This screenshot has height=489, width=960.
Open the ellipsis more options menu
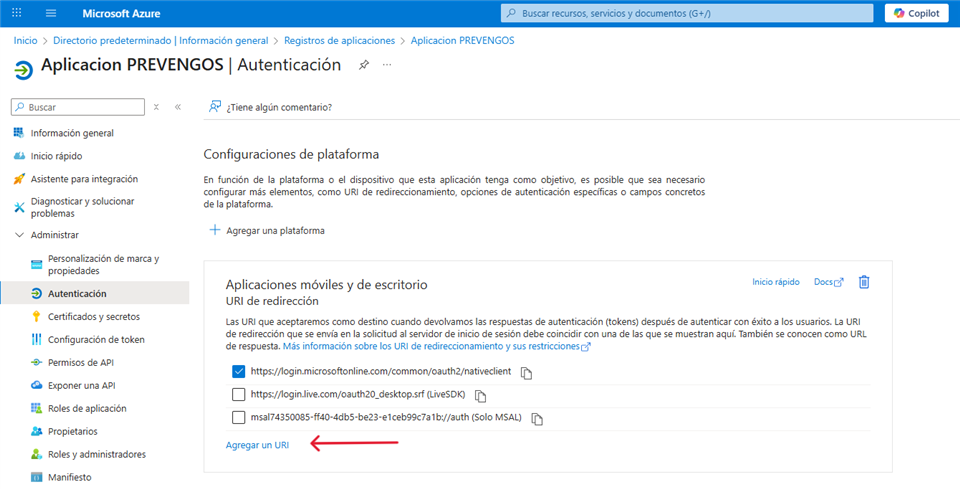coord(387,65)
